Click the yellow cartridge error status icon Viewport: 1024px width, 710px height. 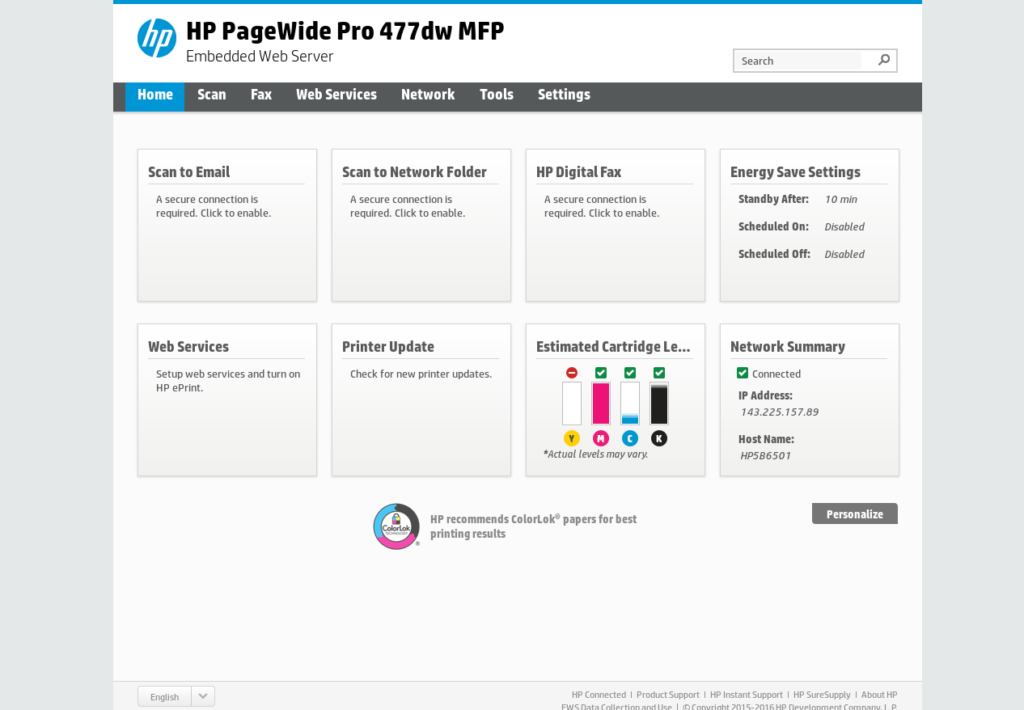(571, 372)
